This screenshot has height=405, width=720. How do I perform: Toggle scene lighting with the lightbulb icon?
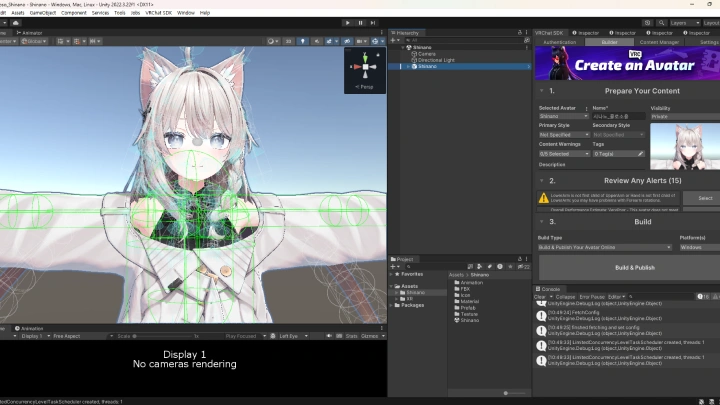[302, 41]
